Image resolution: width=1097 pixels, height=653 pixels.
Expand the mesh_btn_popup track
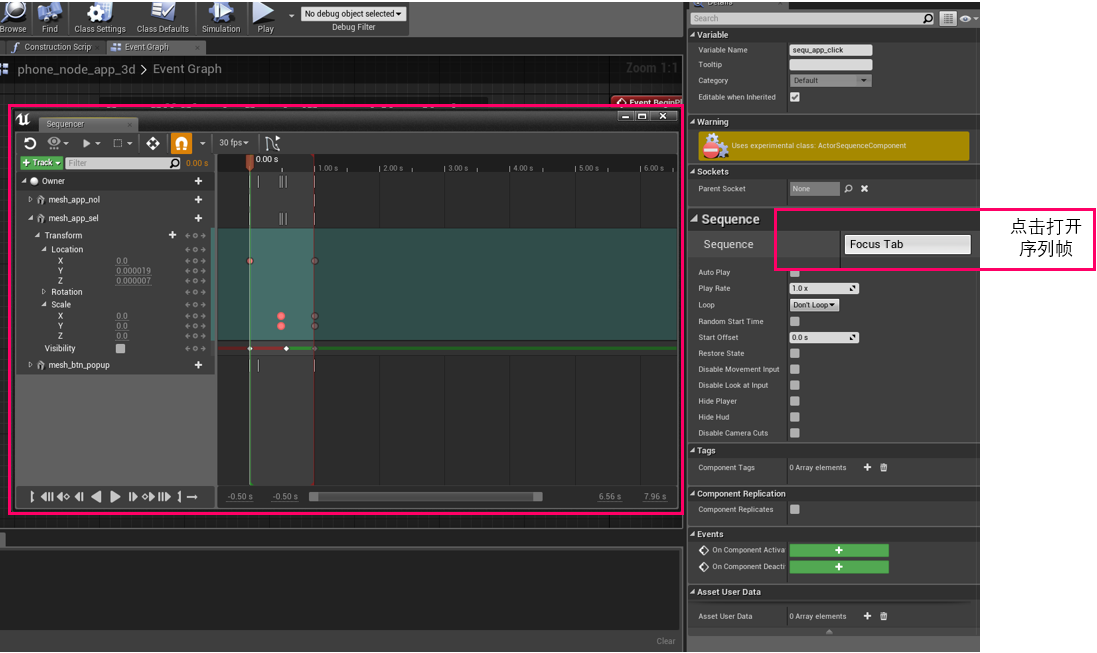pos(31,366)
